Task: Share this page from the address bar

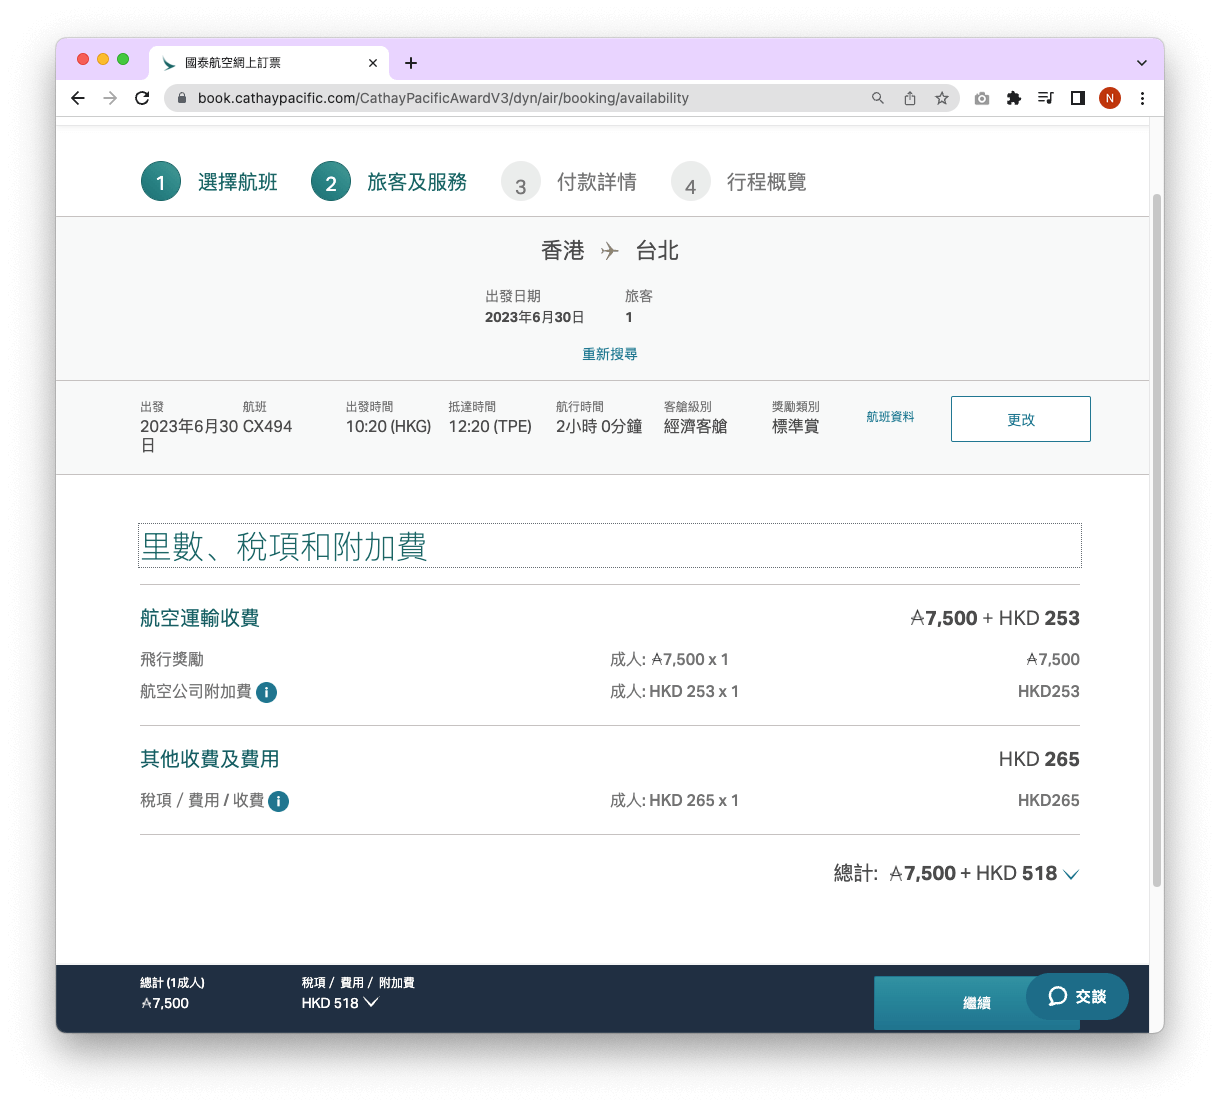Action: pos(910,98)
